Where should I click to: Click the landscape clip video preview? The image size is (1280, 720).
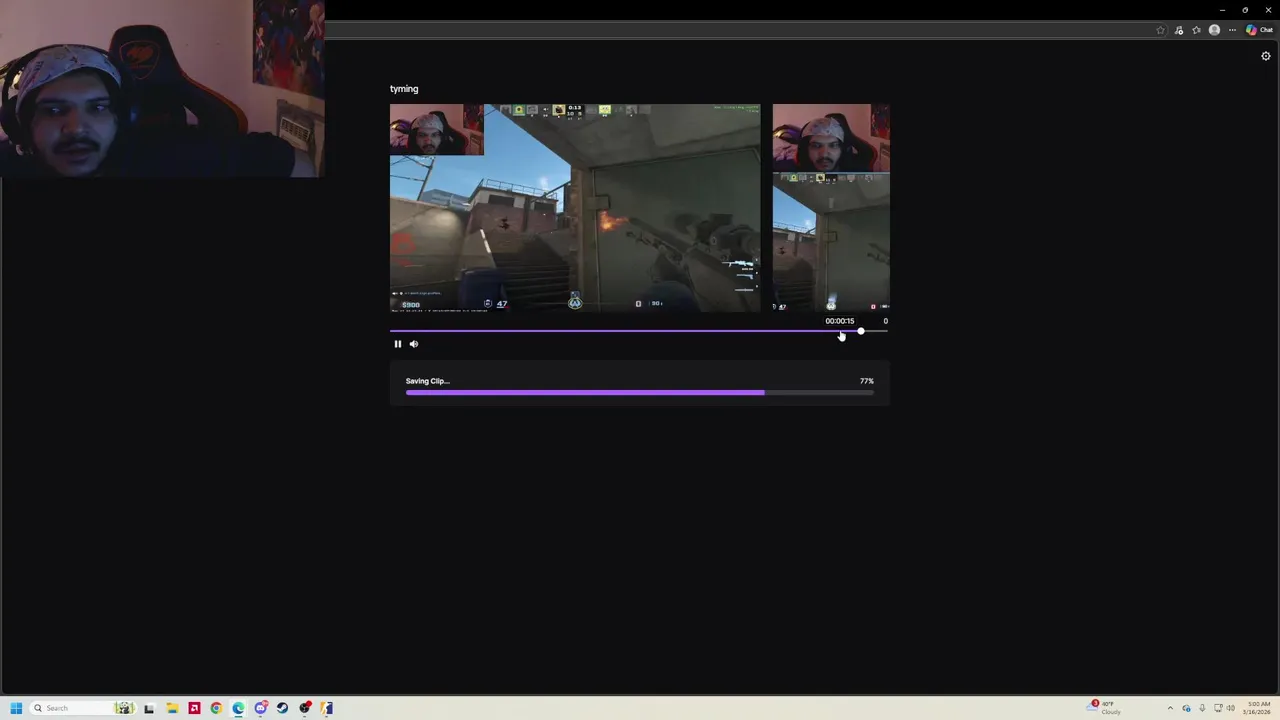coord(575,208)
